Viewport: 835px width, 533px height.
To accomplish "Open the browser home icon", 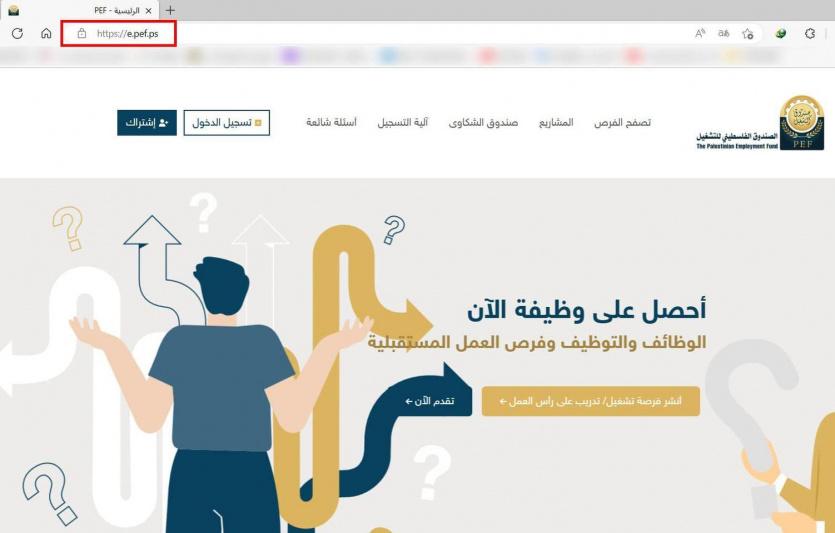I will (x=46, y=34).
